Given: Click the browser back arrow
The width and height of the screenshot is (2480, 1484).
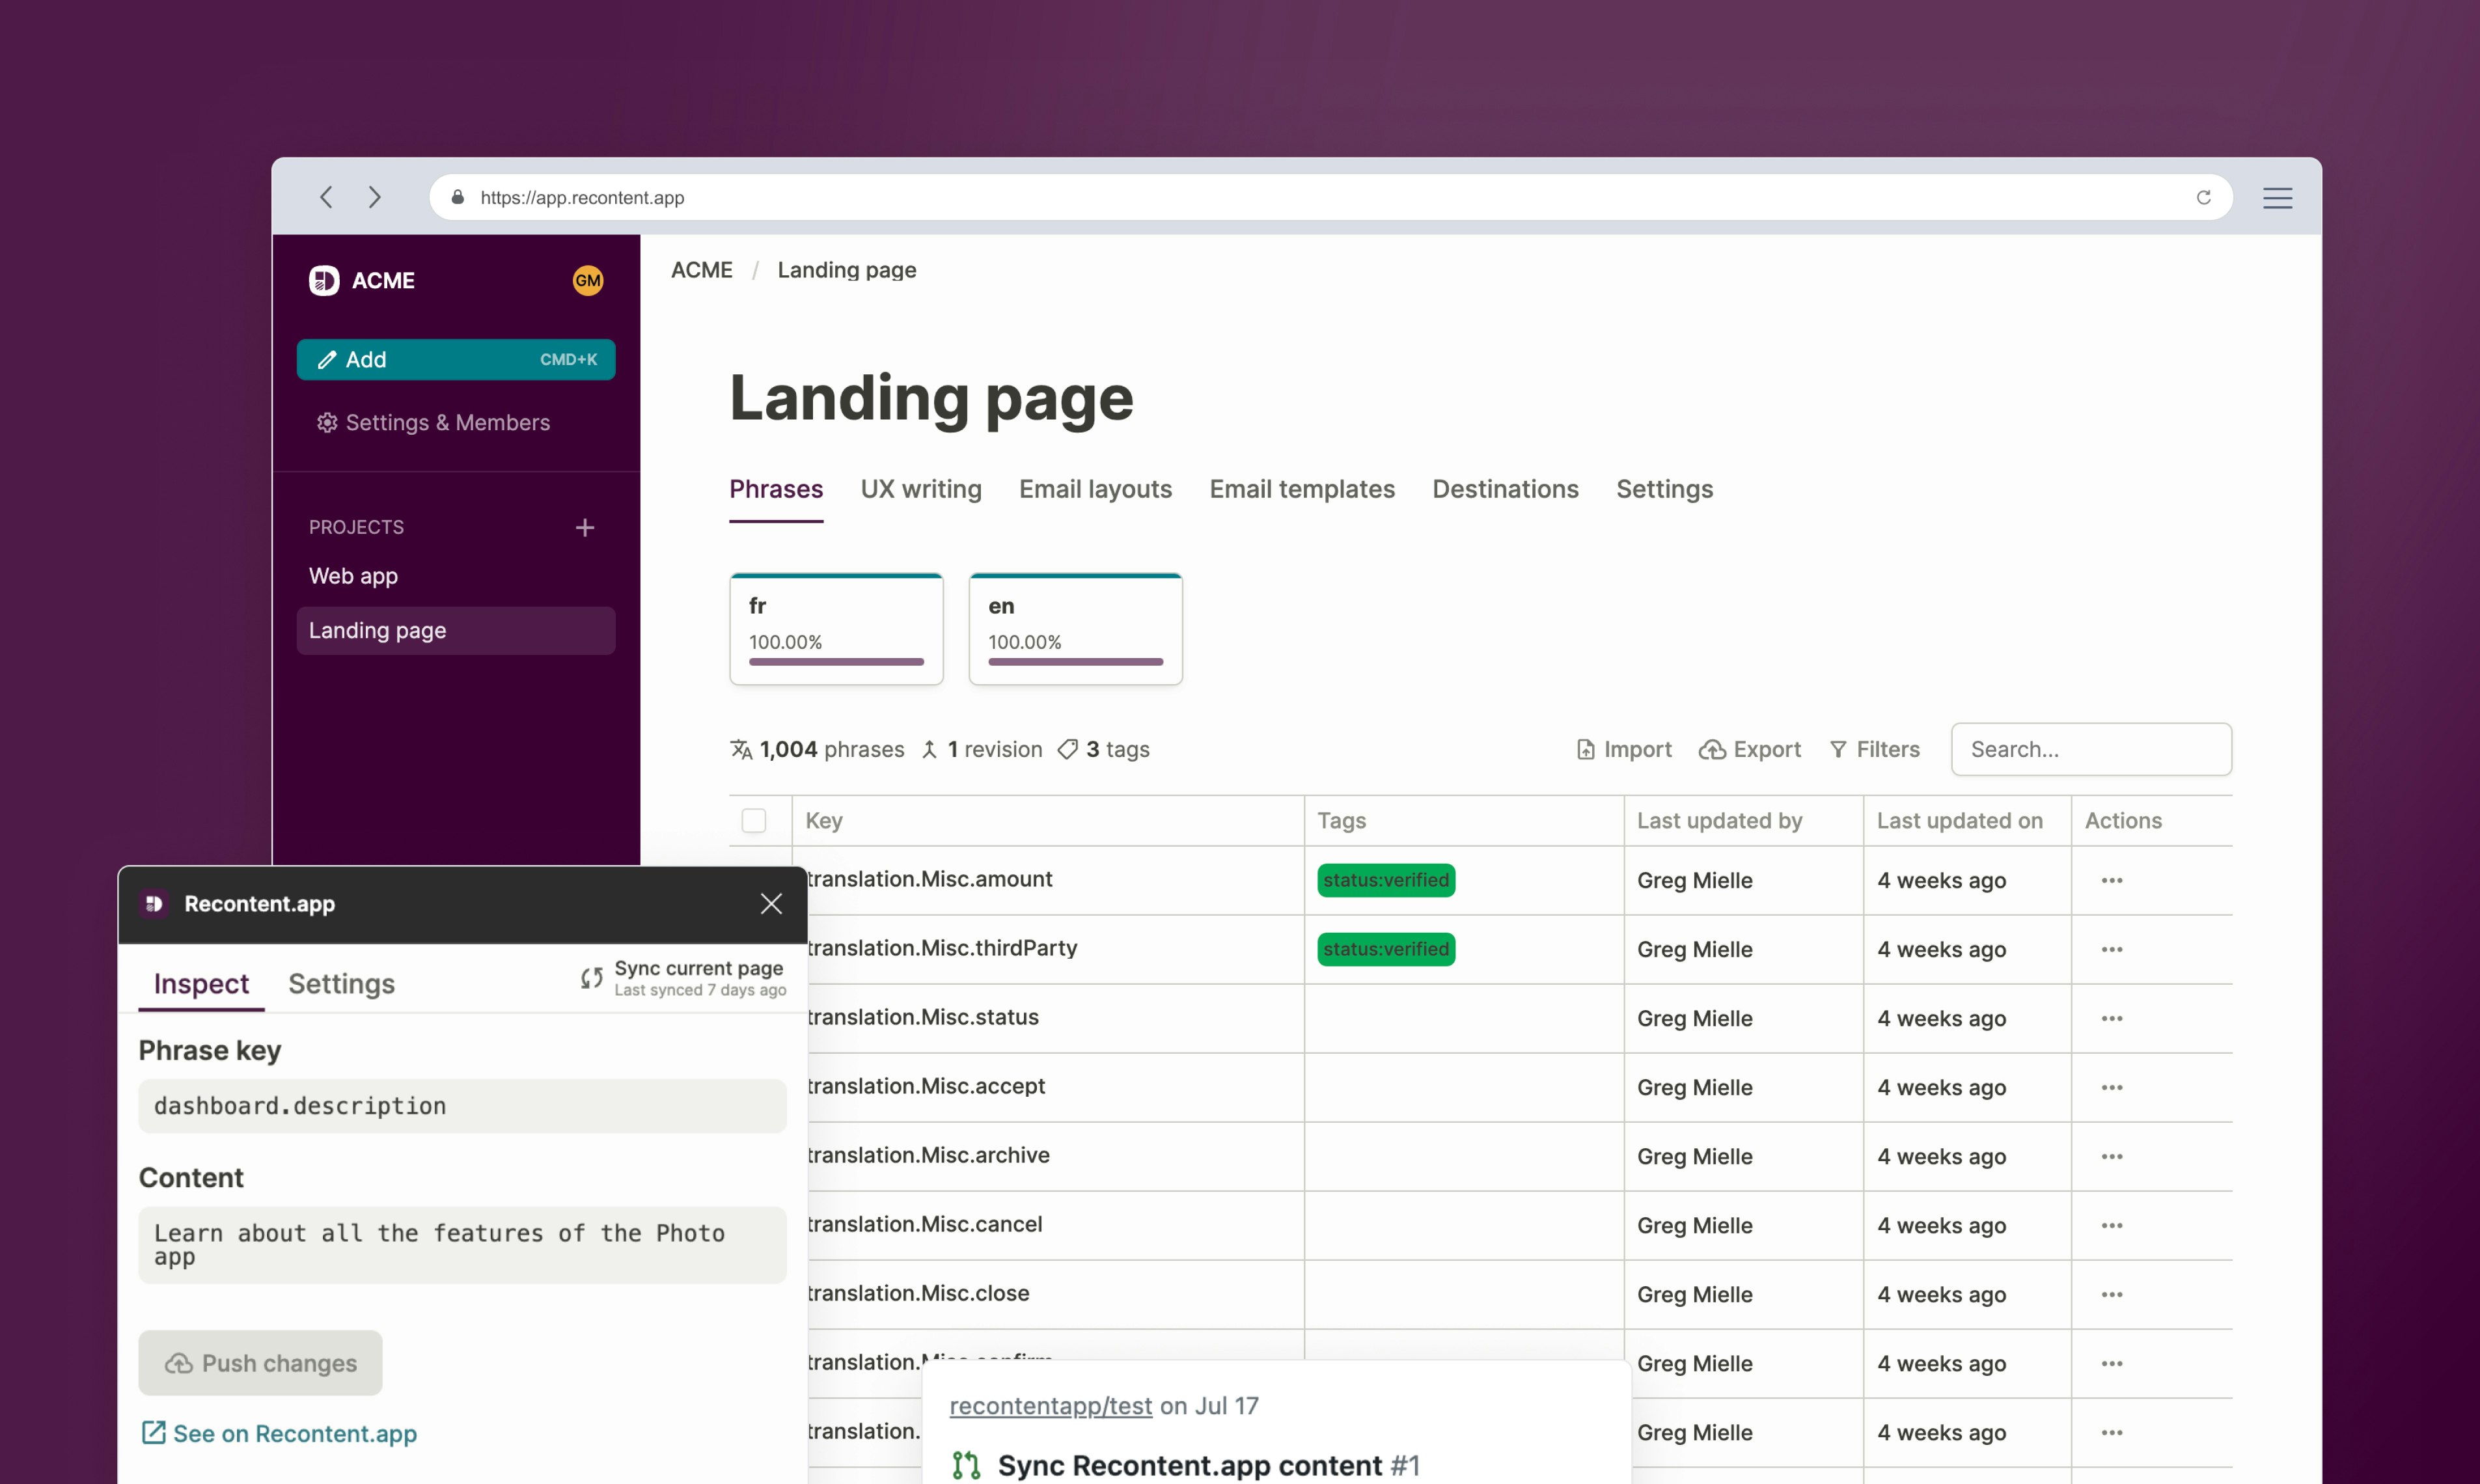Looking at the screenshot, I should click(x=326, y=197).
